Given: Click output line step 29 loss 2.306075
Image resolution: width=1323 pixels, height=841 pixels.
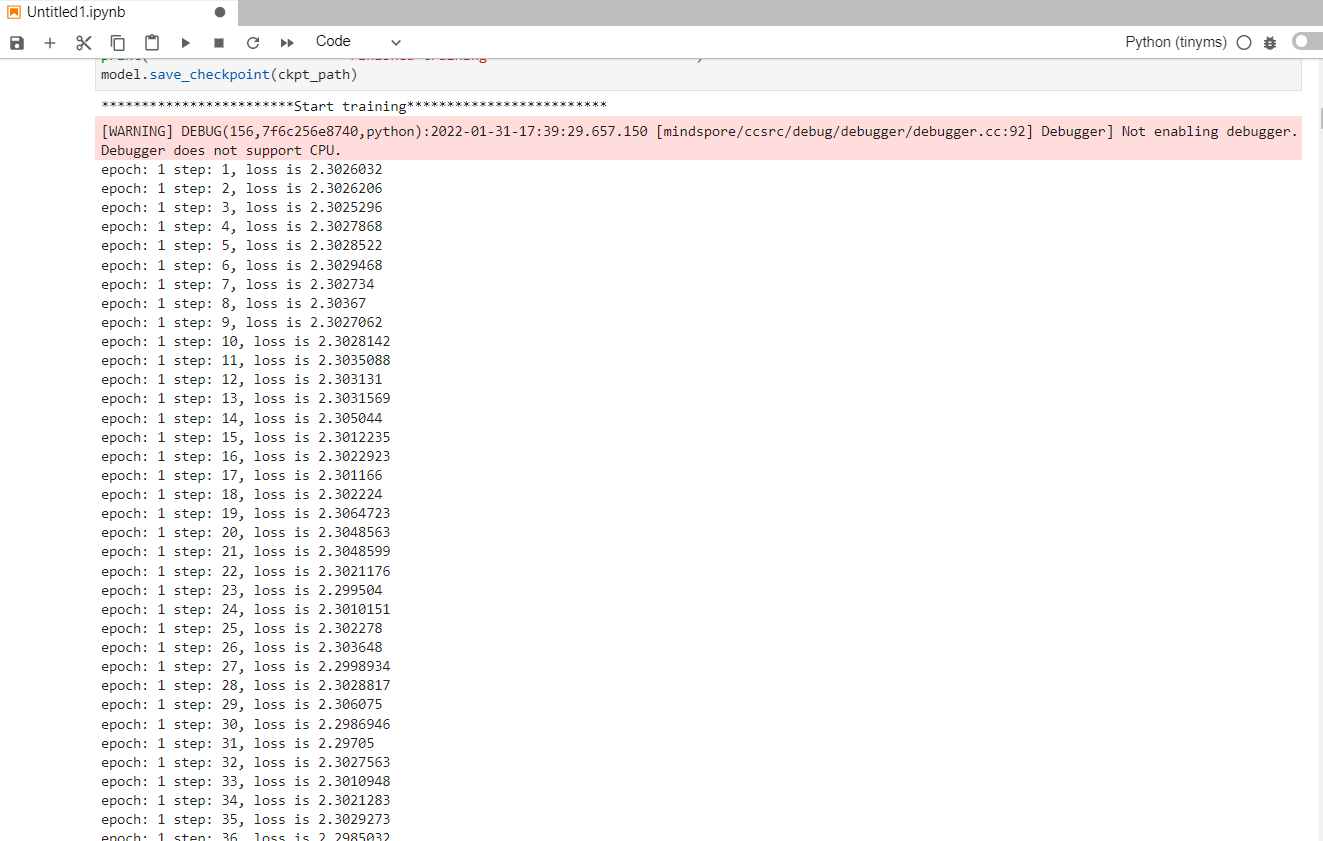Looking at the screenshot, I should coord(241,704).
